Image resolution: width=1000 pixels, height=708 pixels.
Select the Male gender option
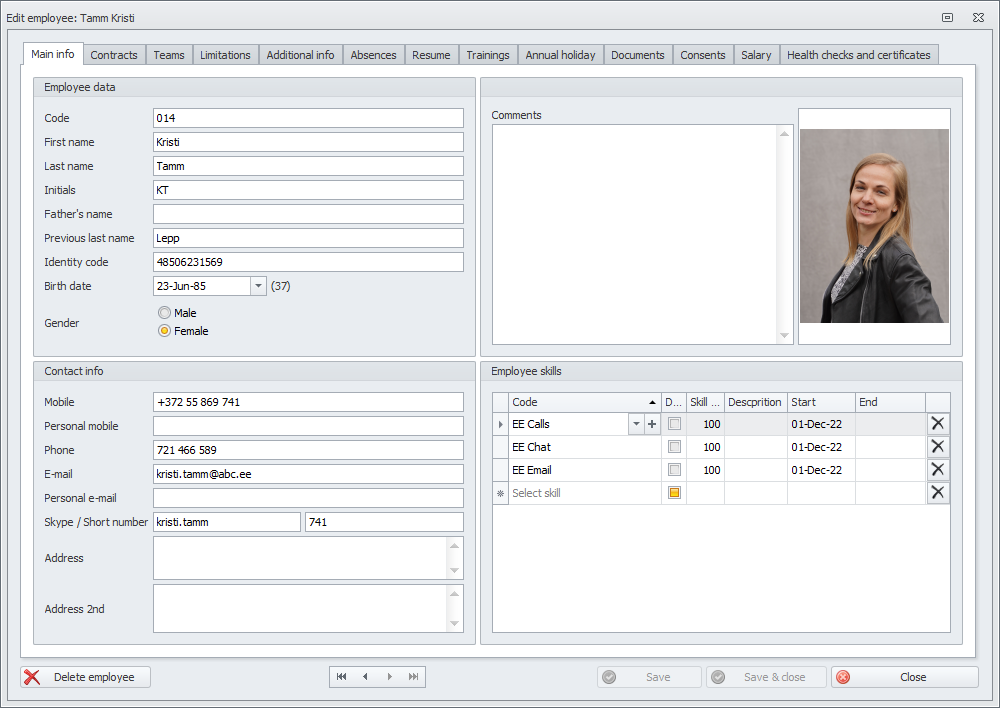[x=165, y=313]
